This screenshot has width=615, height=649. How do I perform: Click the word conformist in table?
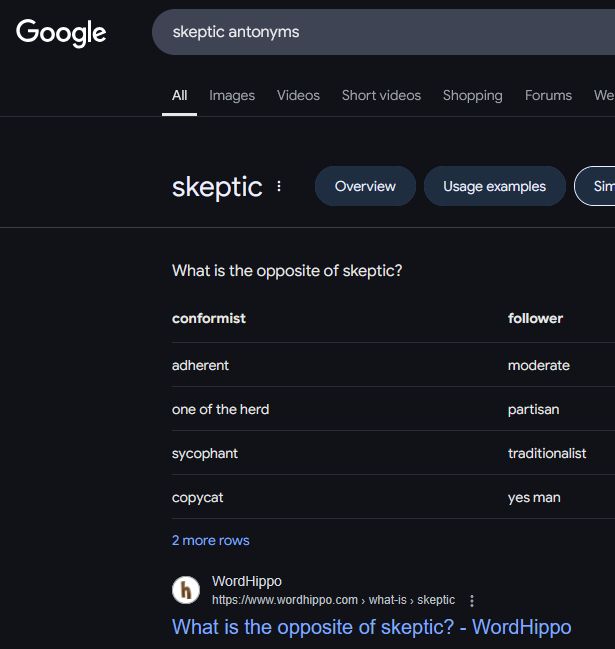click(x=209, y=318)
